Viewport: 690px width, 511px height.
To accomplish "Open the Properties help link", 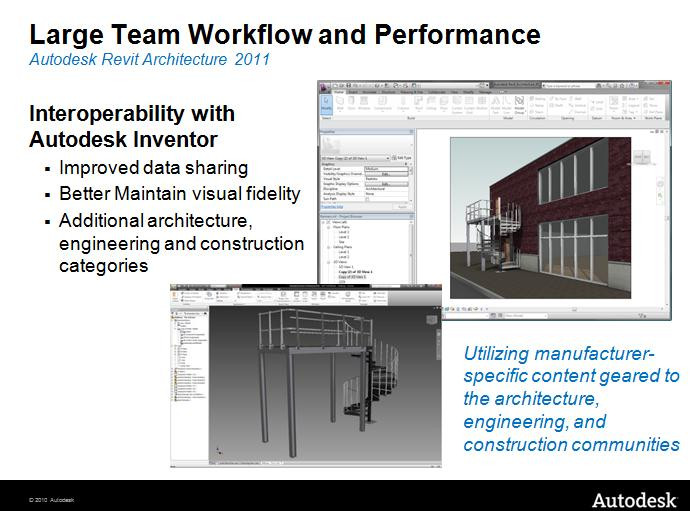I will 332,207.
